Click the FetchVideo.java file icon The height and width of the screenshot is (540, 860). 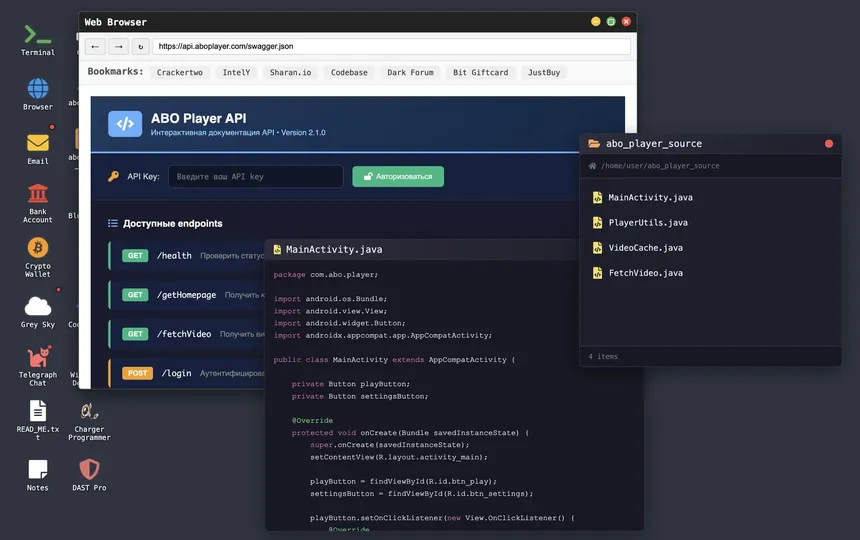pyautogui.click(x=597, y=273)
